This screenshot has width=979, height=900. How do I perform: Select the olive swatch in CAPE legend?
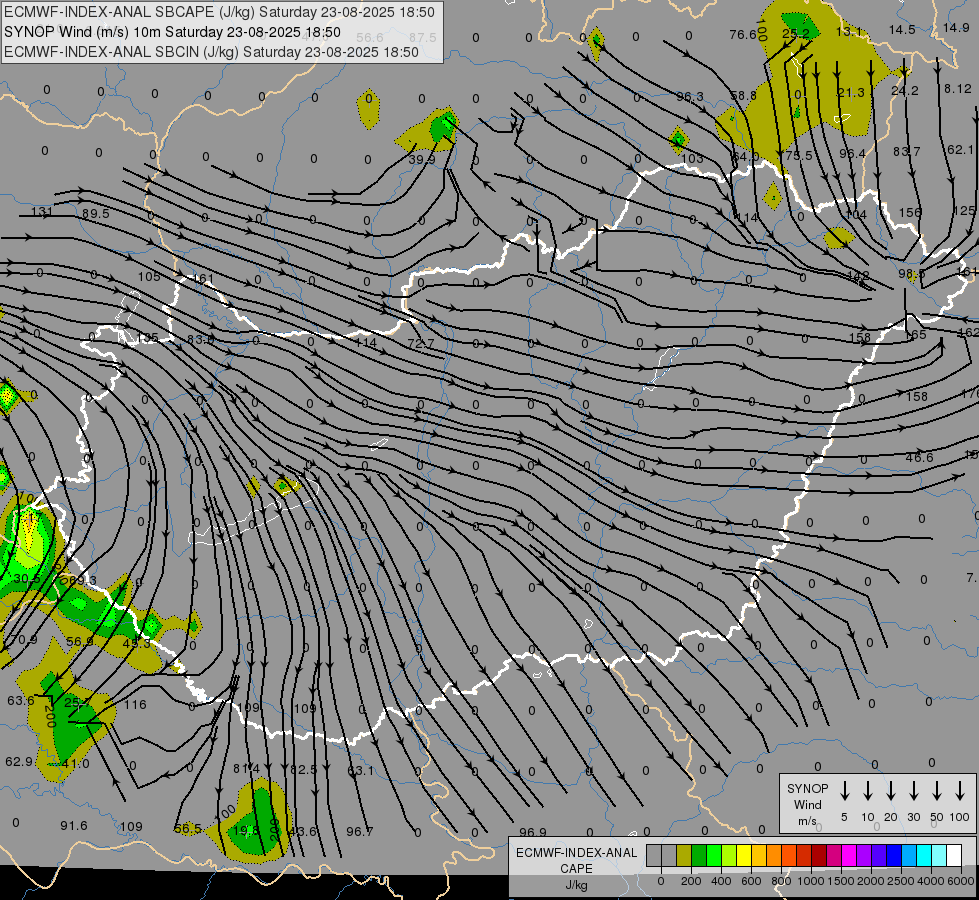pos(684,856)
